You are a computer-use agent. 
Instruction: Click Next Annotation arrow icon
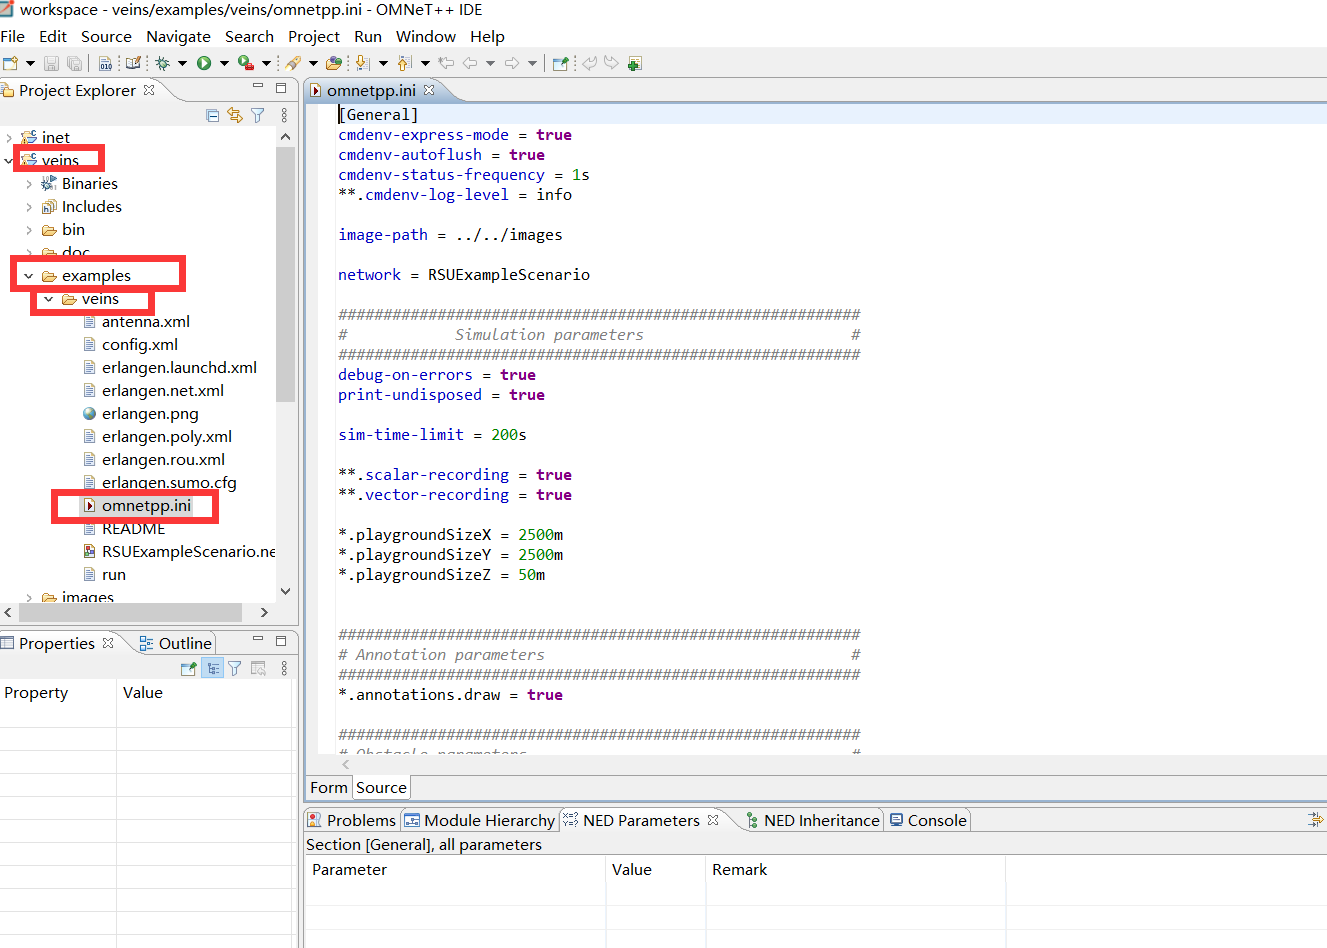pyautogui.click(x=362, y=63)
